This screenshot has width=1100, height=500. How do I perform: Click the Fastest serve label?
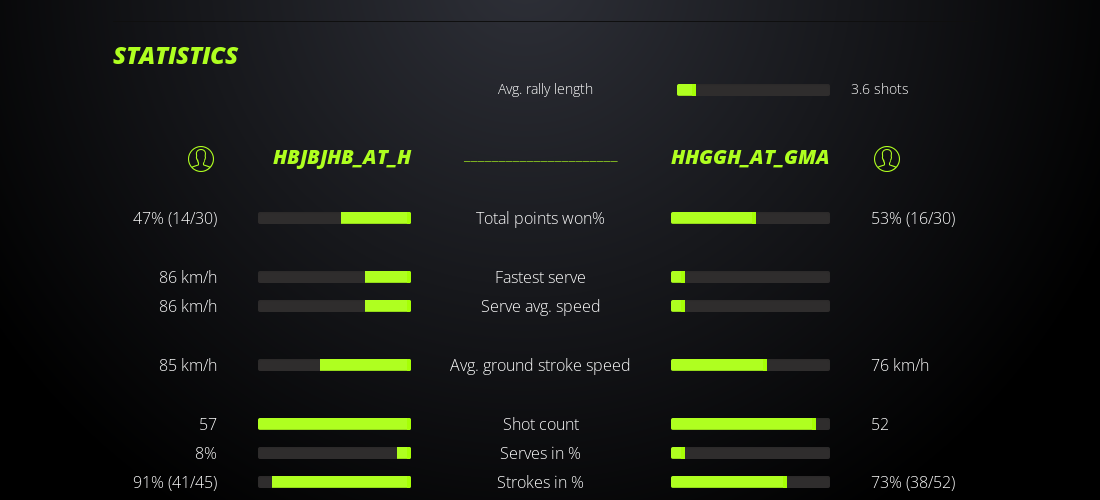[x=540, y=277]
